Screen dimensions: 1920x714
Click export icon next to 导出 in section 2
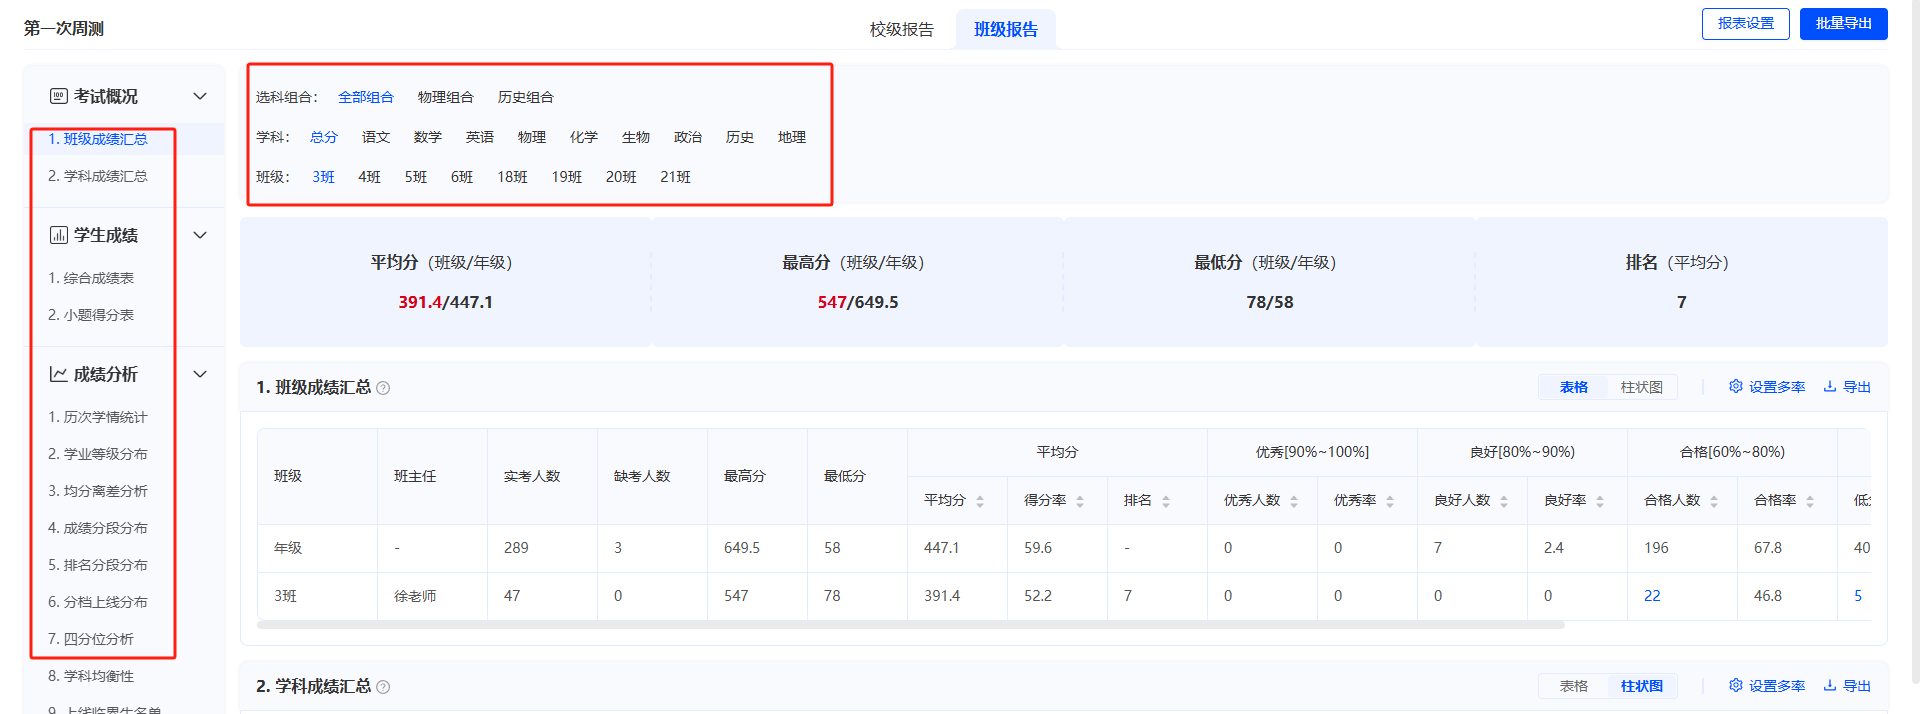(1830, 685)
